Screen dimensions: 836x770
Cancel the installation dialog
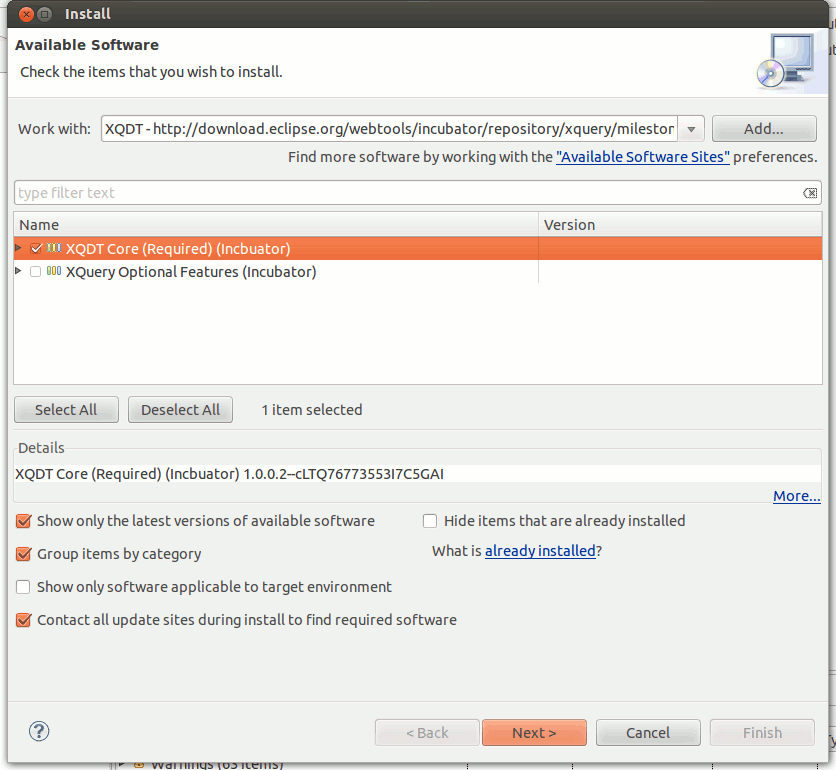click(x=648, y=733)
